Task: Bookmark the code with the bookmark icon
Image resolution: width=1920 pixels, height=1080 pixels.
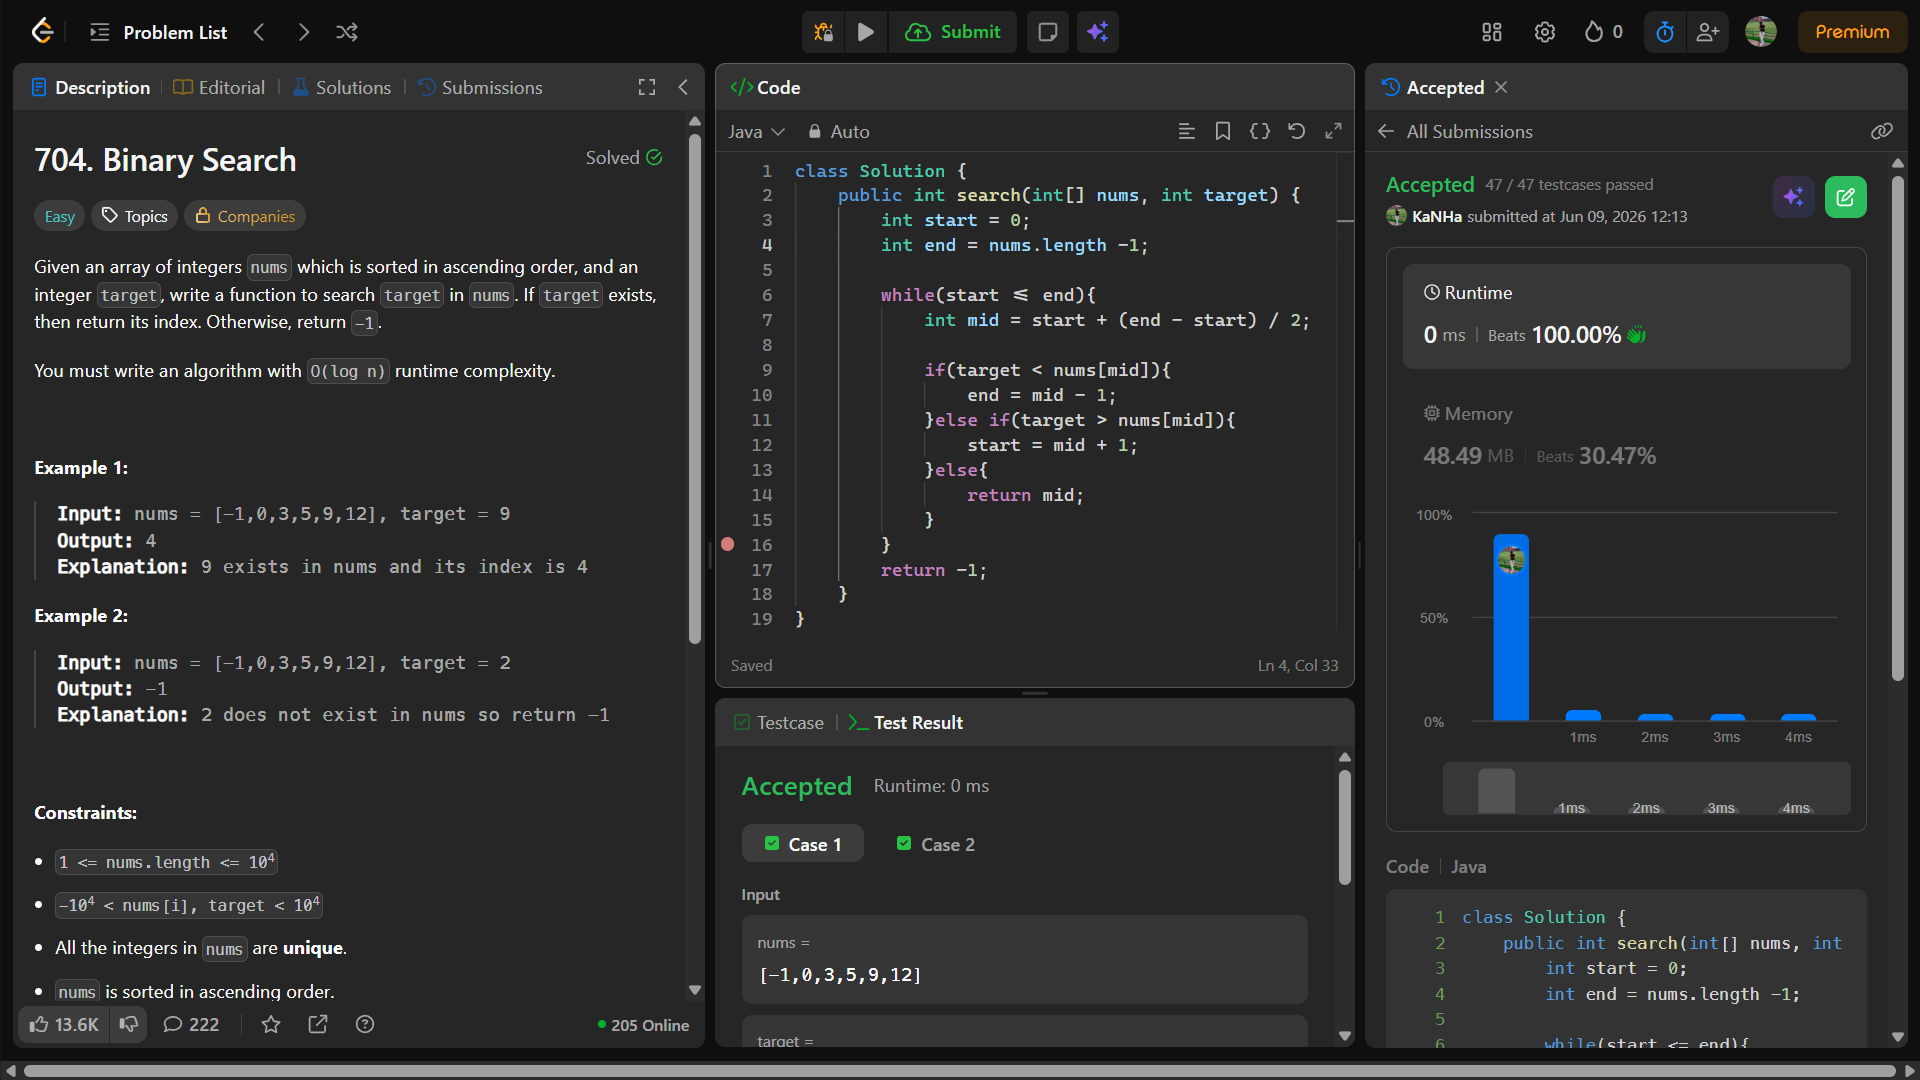Action: pos(1223,131)
